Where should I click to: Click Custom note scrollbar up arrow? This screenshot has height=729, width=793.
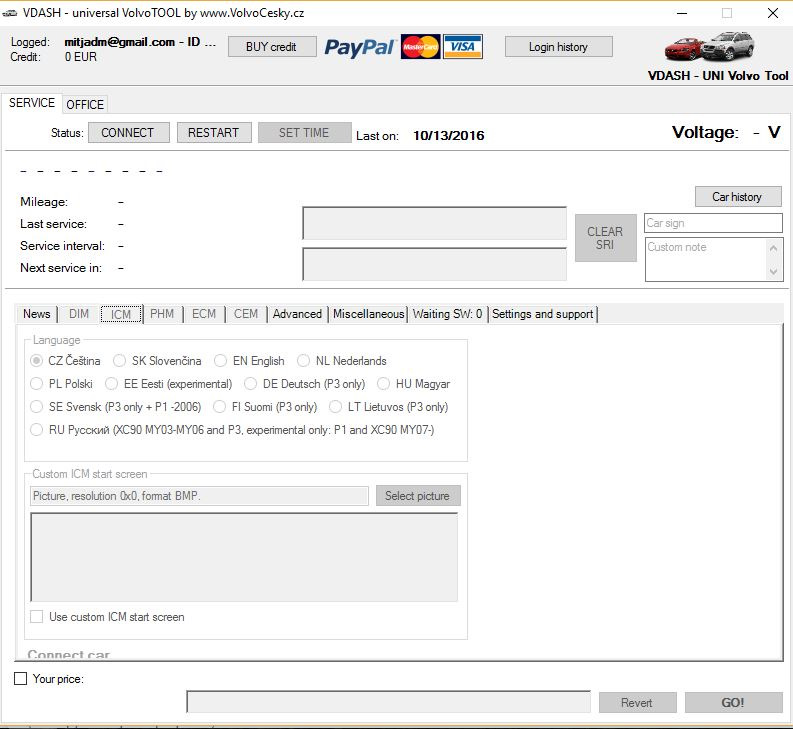773,248
